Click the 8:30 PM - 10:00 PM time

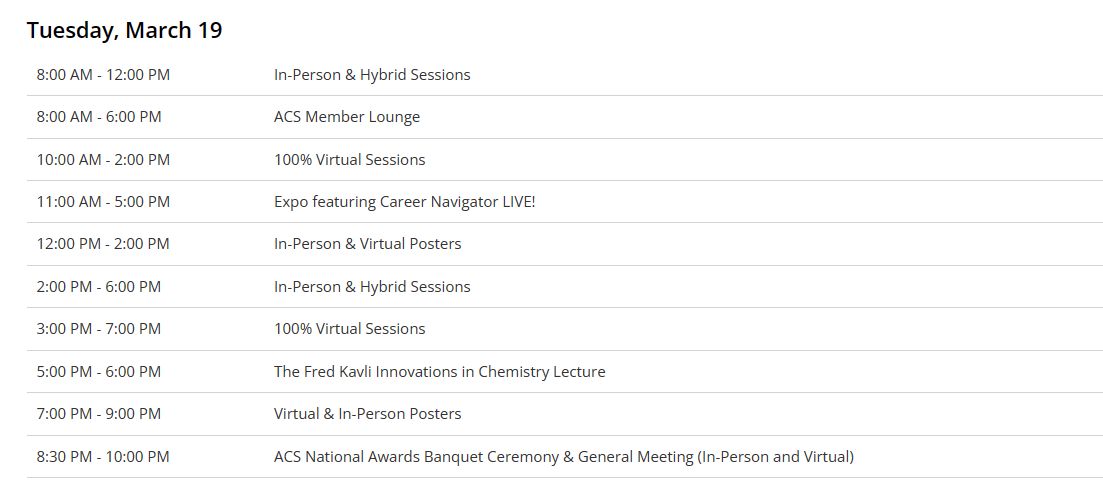[103, 457]
